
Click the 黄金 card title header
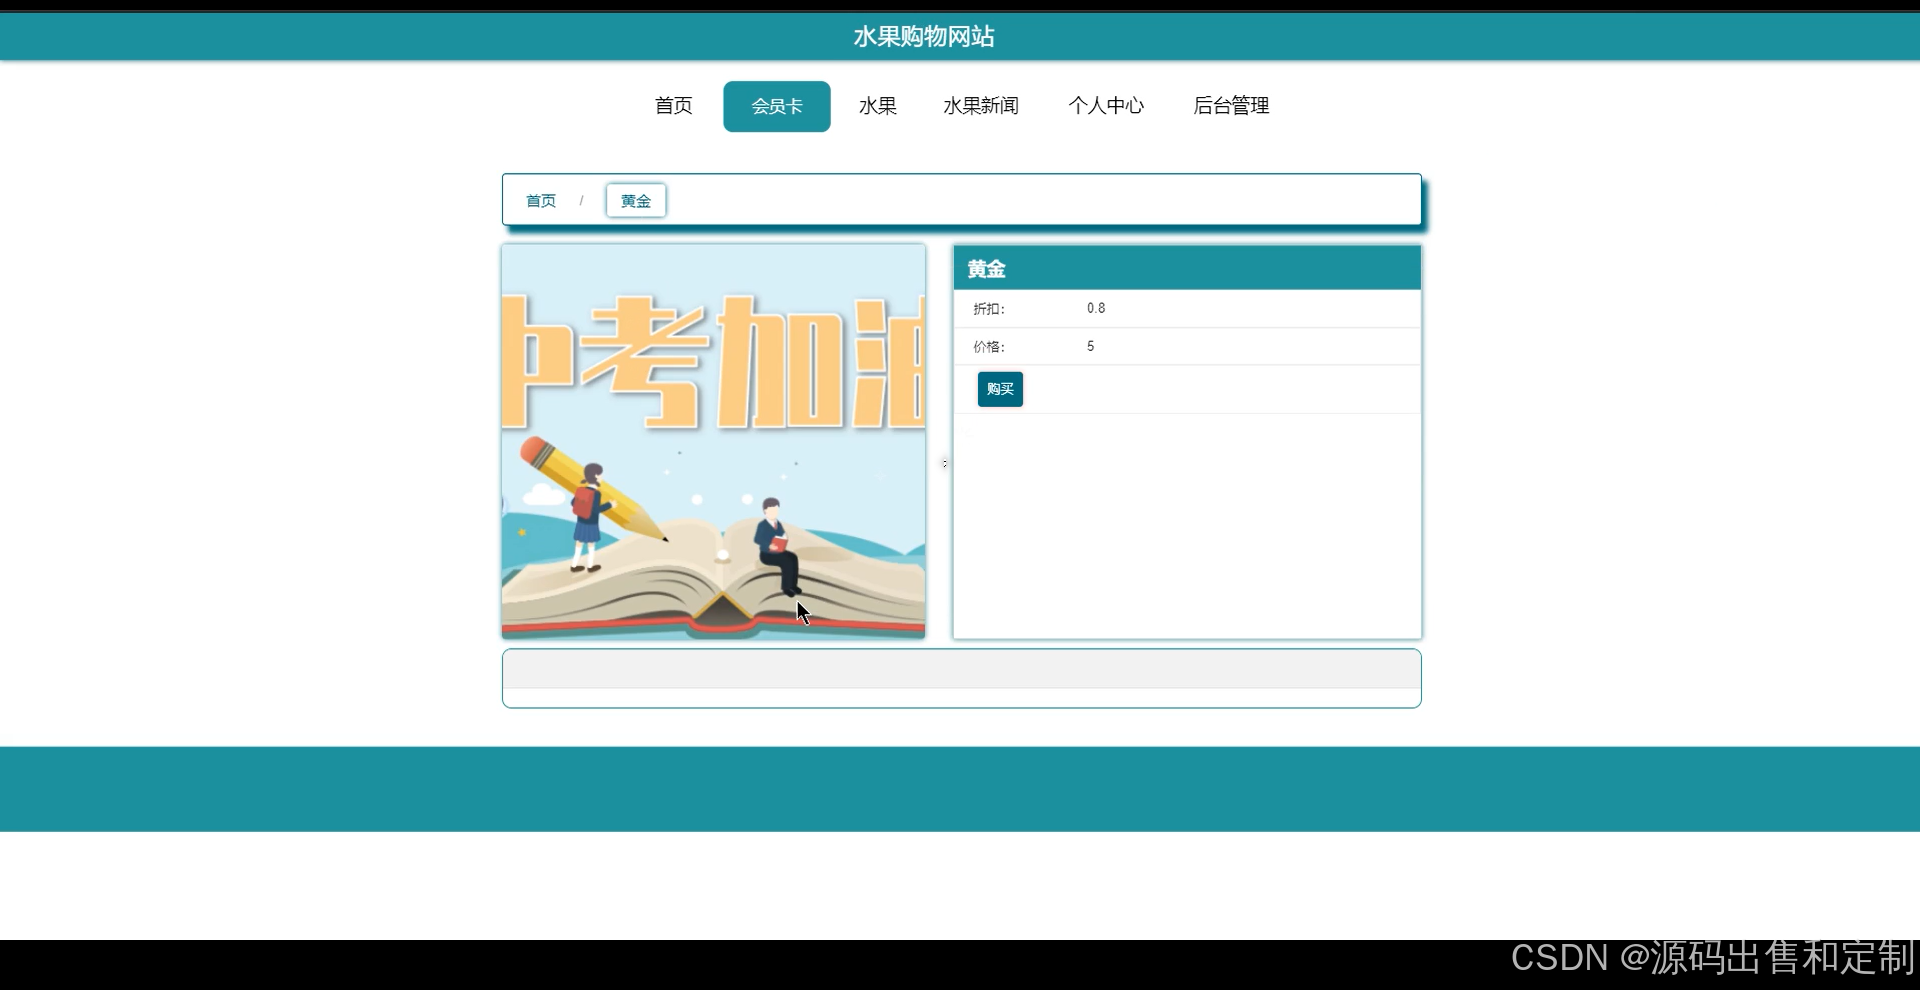tap(1187, 269)
